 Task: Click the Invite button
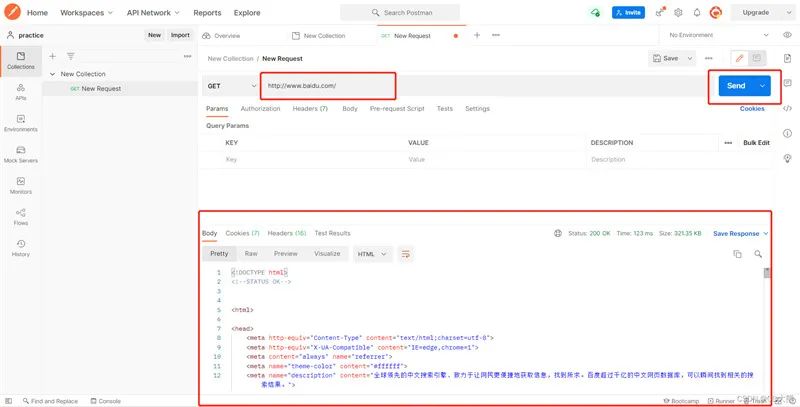(x=628, y=13)
